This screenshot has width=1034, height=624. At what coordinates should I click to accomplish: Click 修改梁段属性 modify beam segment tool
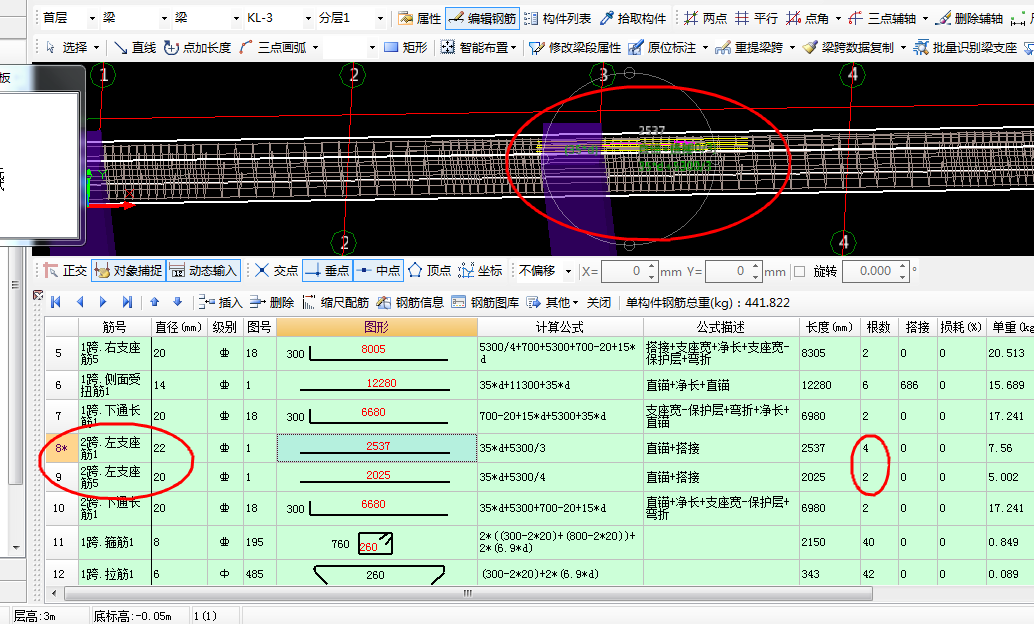(x=575, y=47)
